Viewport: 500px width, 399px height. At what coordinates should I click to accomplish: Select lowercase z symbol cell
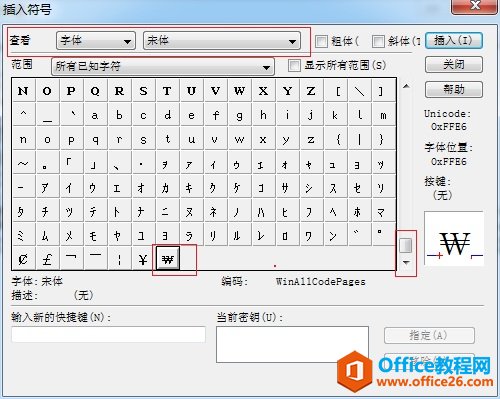click(312, 139)
